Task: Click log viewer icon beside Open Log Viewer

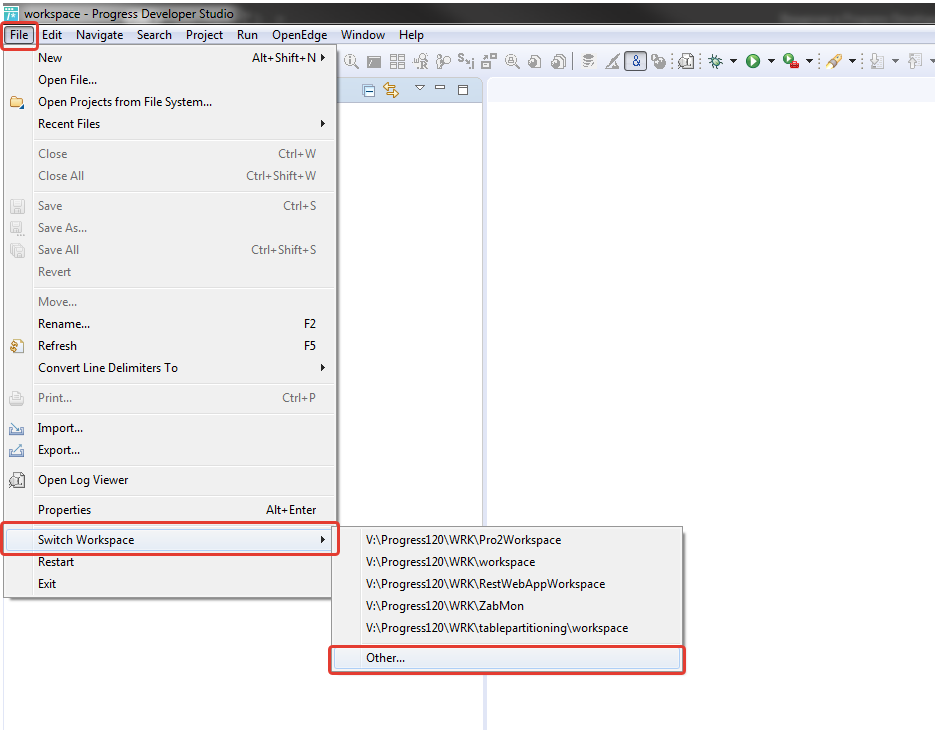Action: pos(17,480)
